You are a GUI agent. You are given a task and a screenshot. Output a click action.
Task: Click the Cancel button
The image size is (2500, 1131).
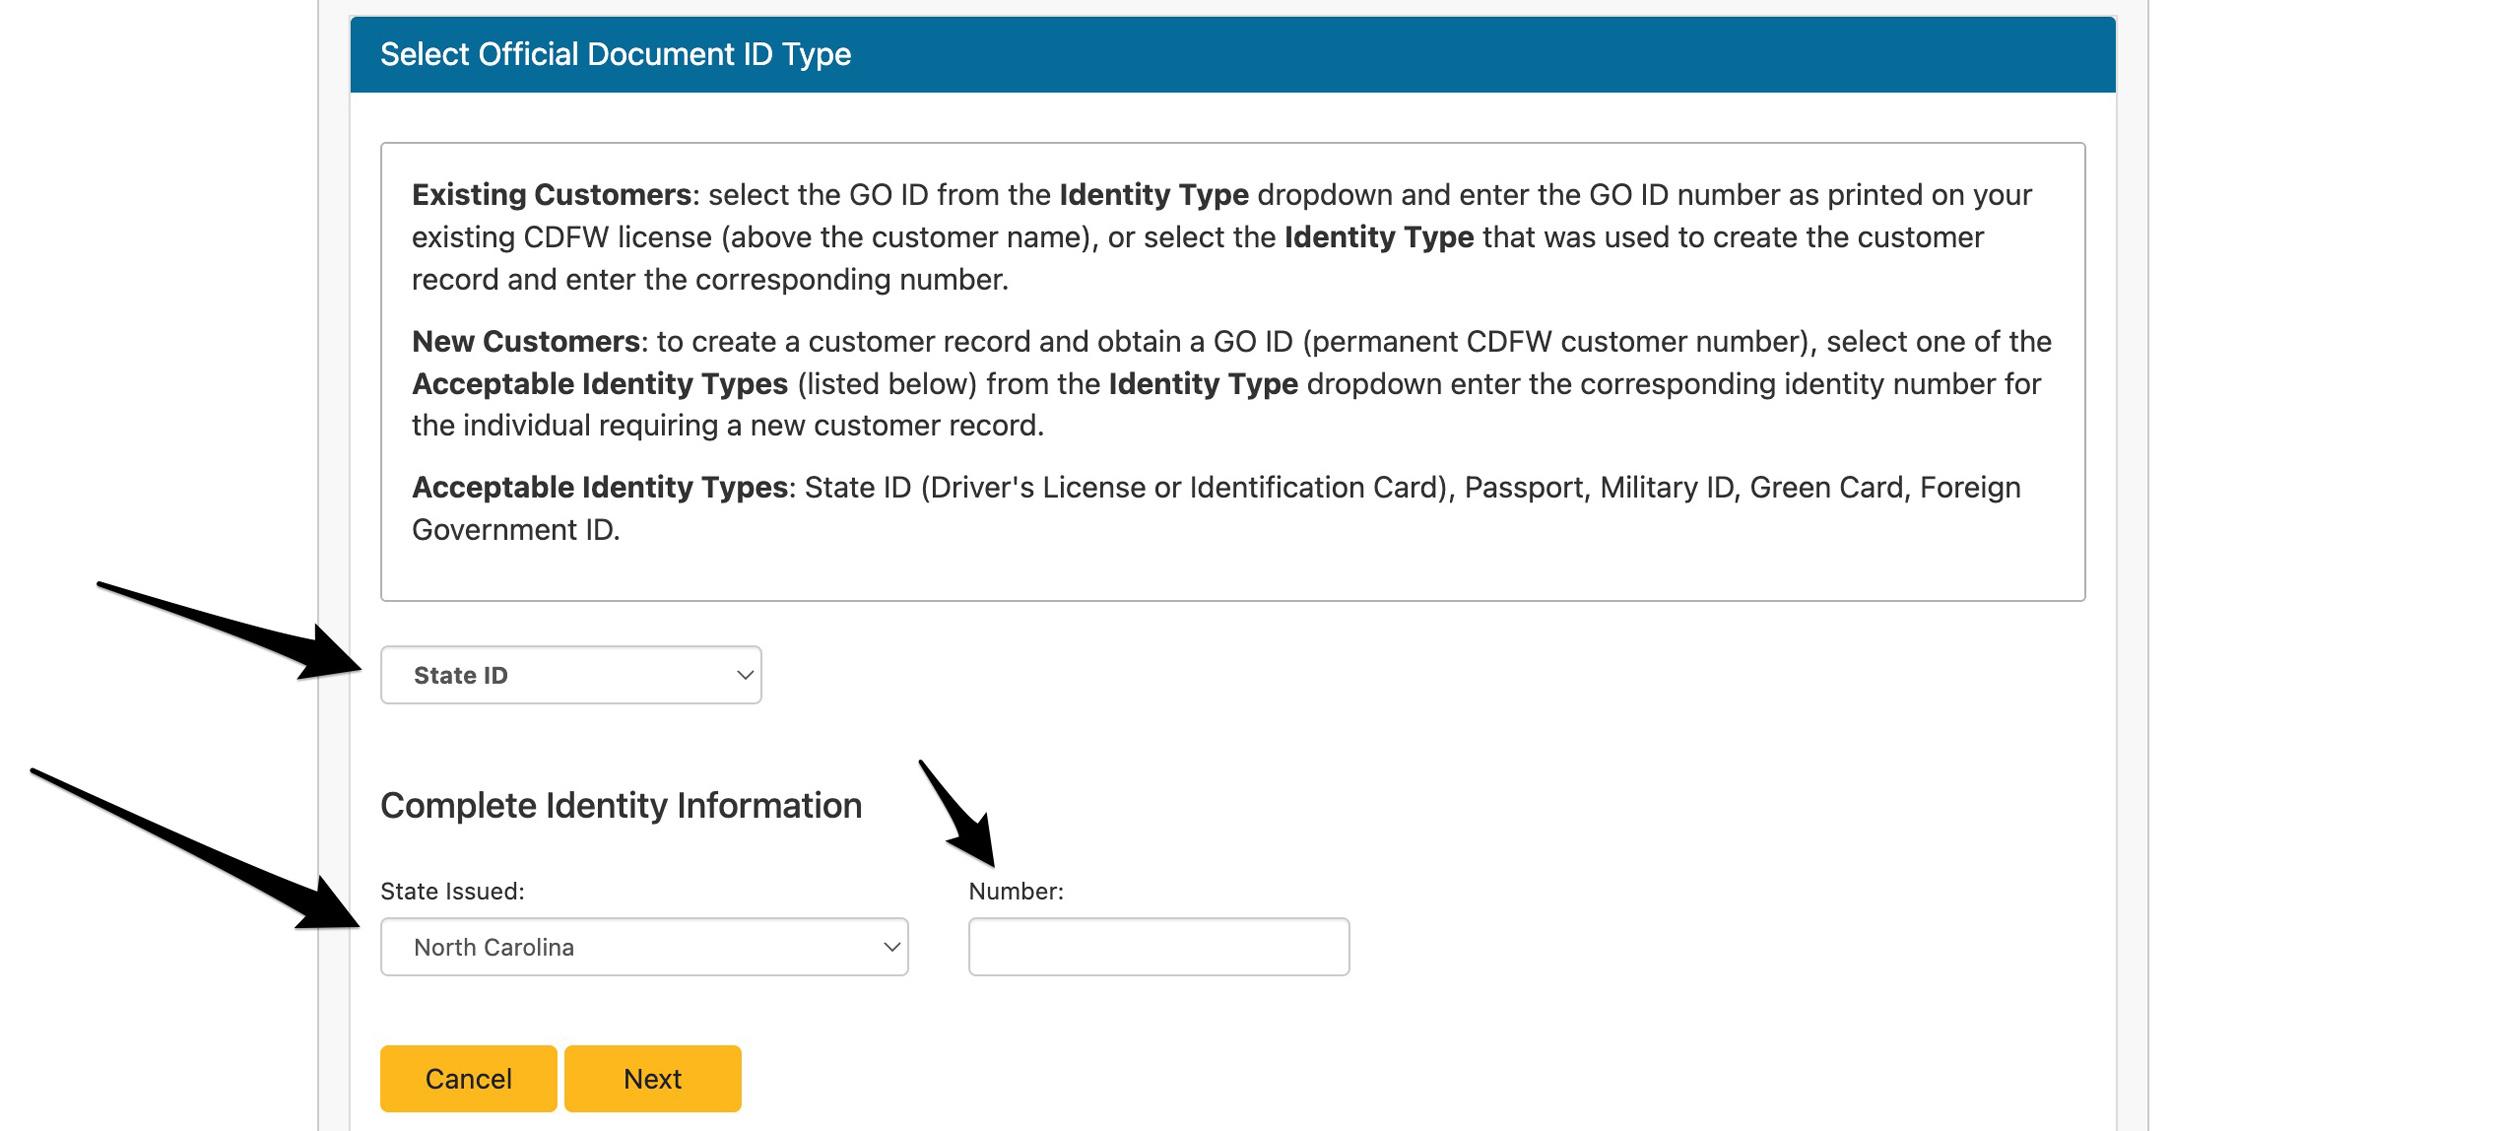468,1078
